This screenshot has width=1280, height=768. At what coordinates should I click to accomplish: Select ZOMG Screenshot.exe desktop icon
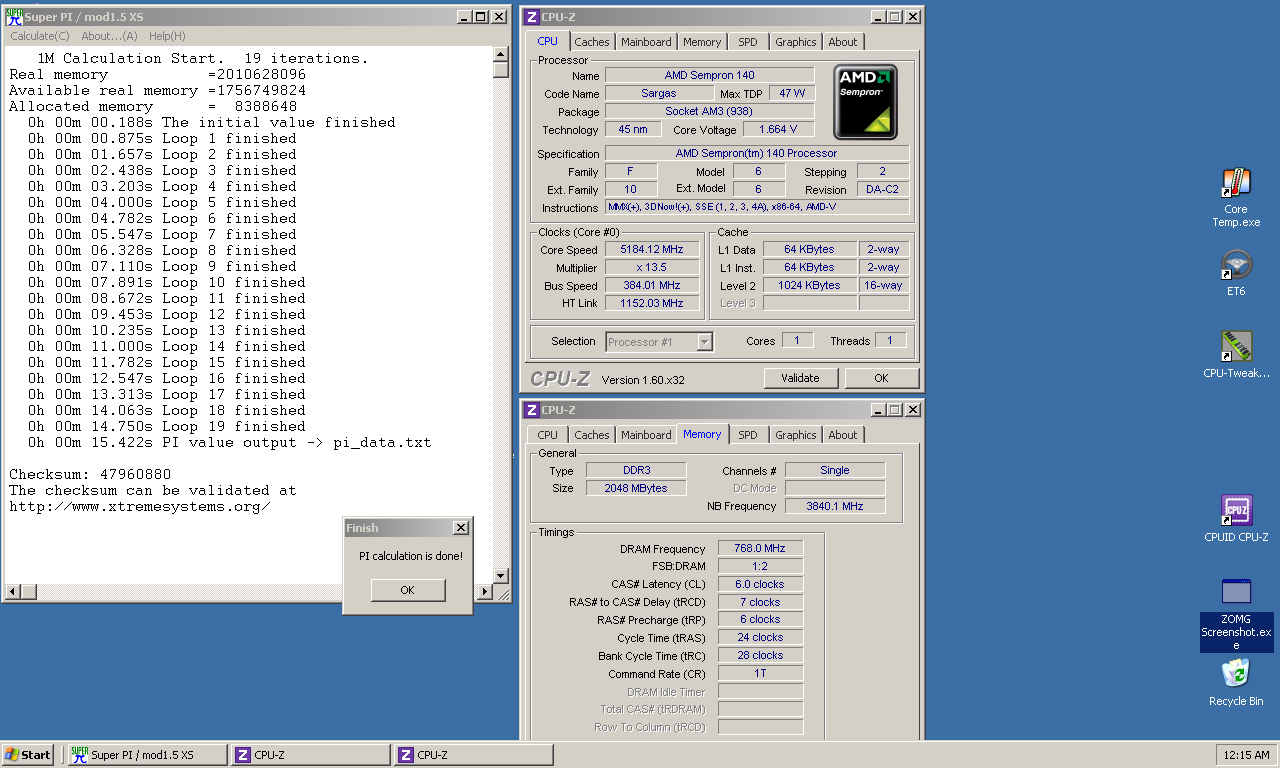point(1236,614)
